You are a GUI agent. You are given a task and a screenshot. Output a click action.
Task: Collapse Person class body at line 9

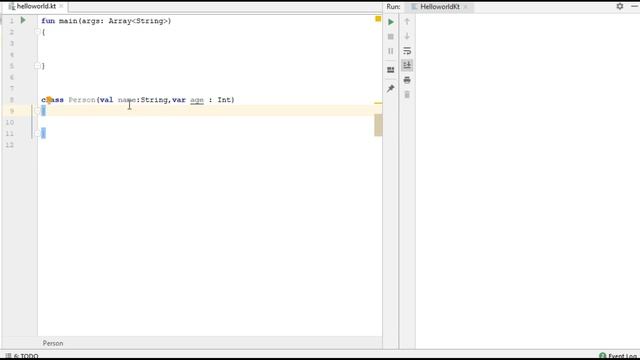pos(38,111)
